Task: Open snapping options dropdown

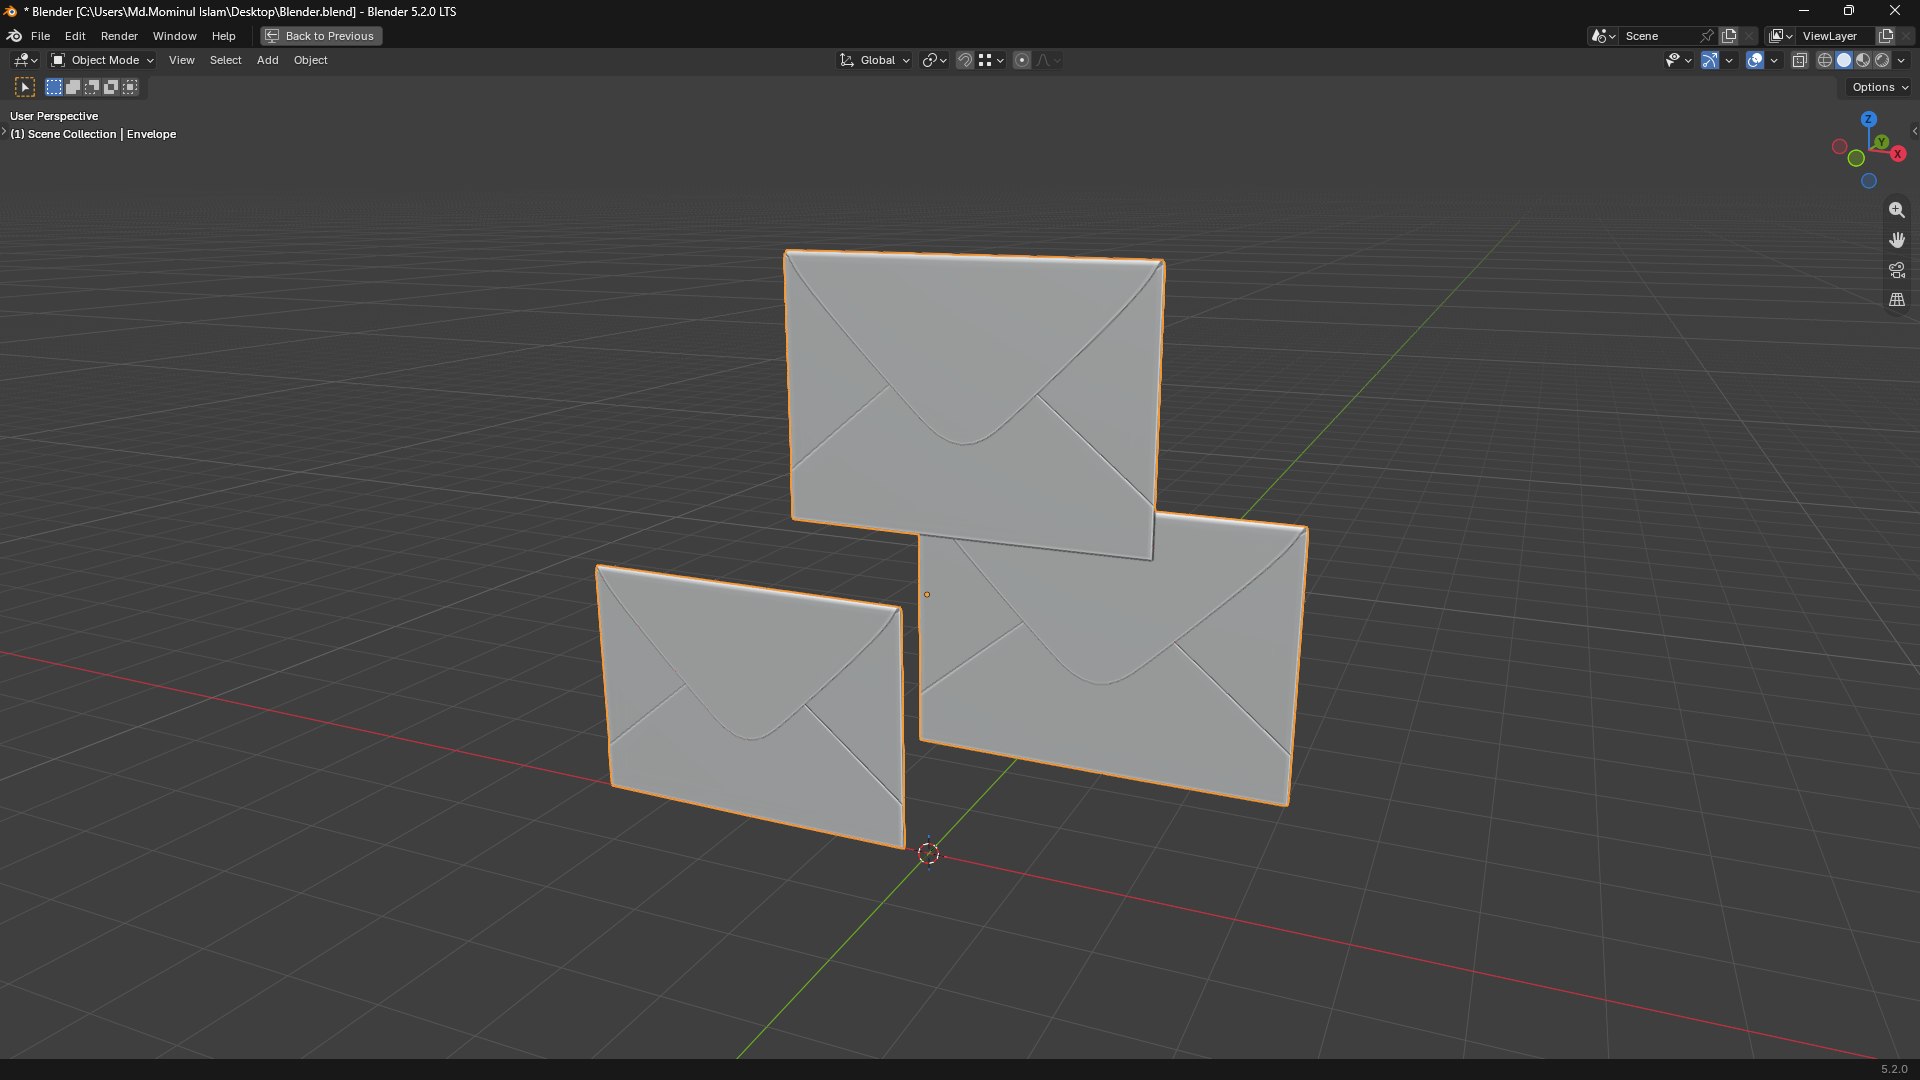Action: pos(991,60)
